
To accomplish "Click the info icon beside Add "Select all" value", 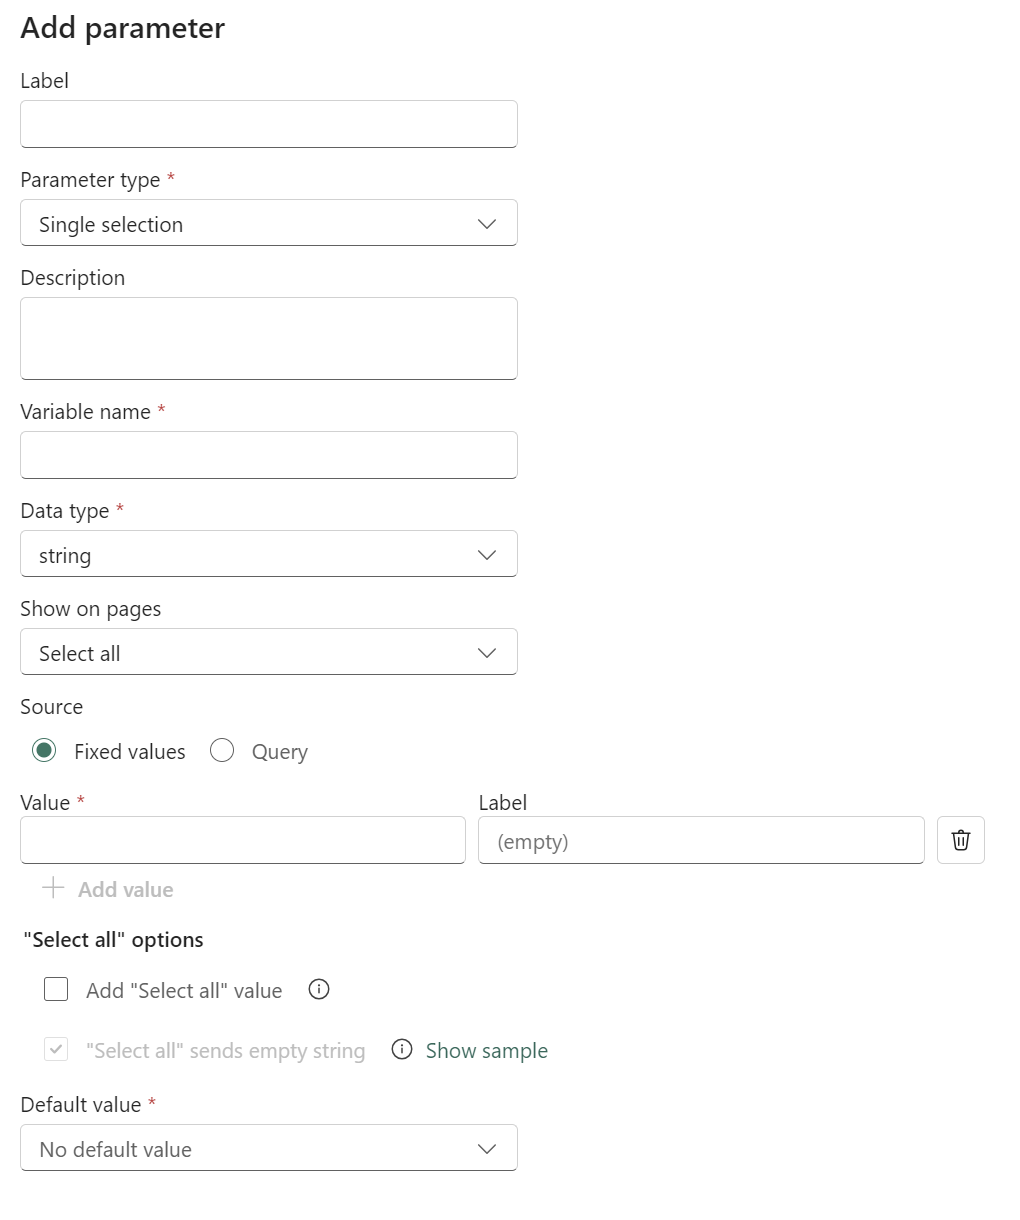I will point(318,989).
